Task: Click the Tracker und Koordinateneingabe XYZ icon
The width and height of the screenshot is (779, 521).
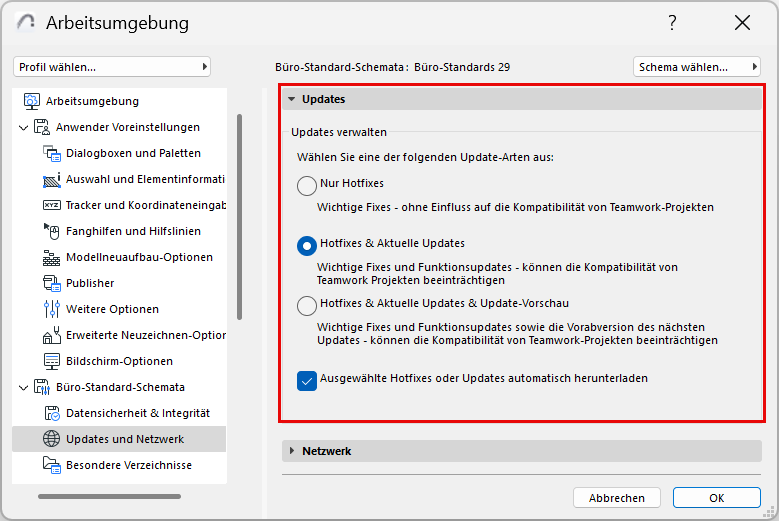Action: pos(52,205)
